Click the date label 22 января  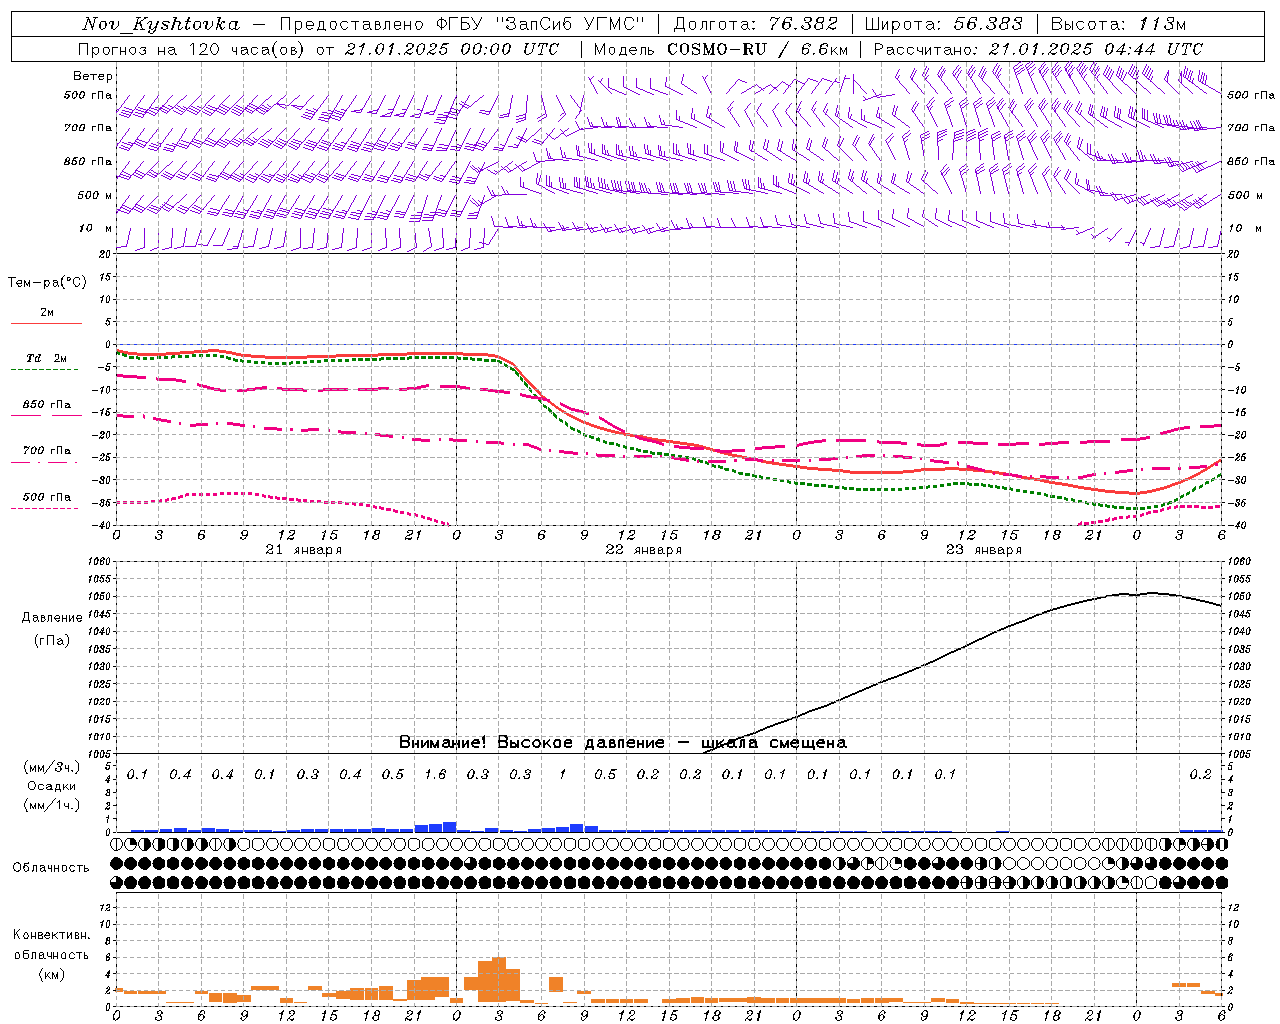click(644, 550)
